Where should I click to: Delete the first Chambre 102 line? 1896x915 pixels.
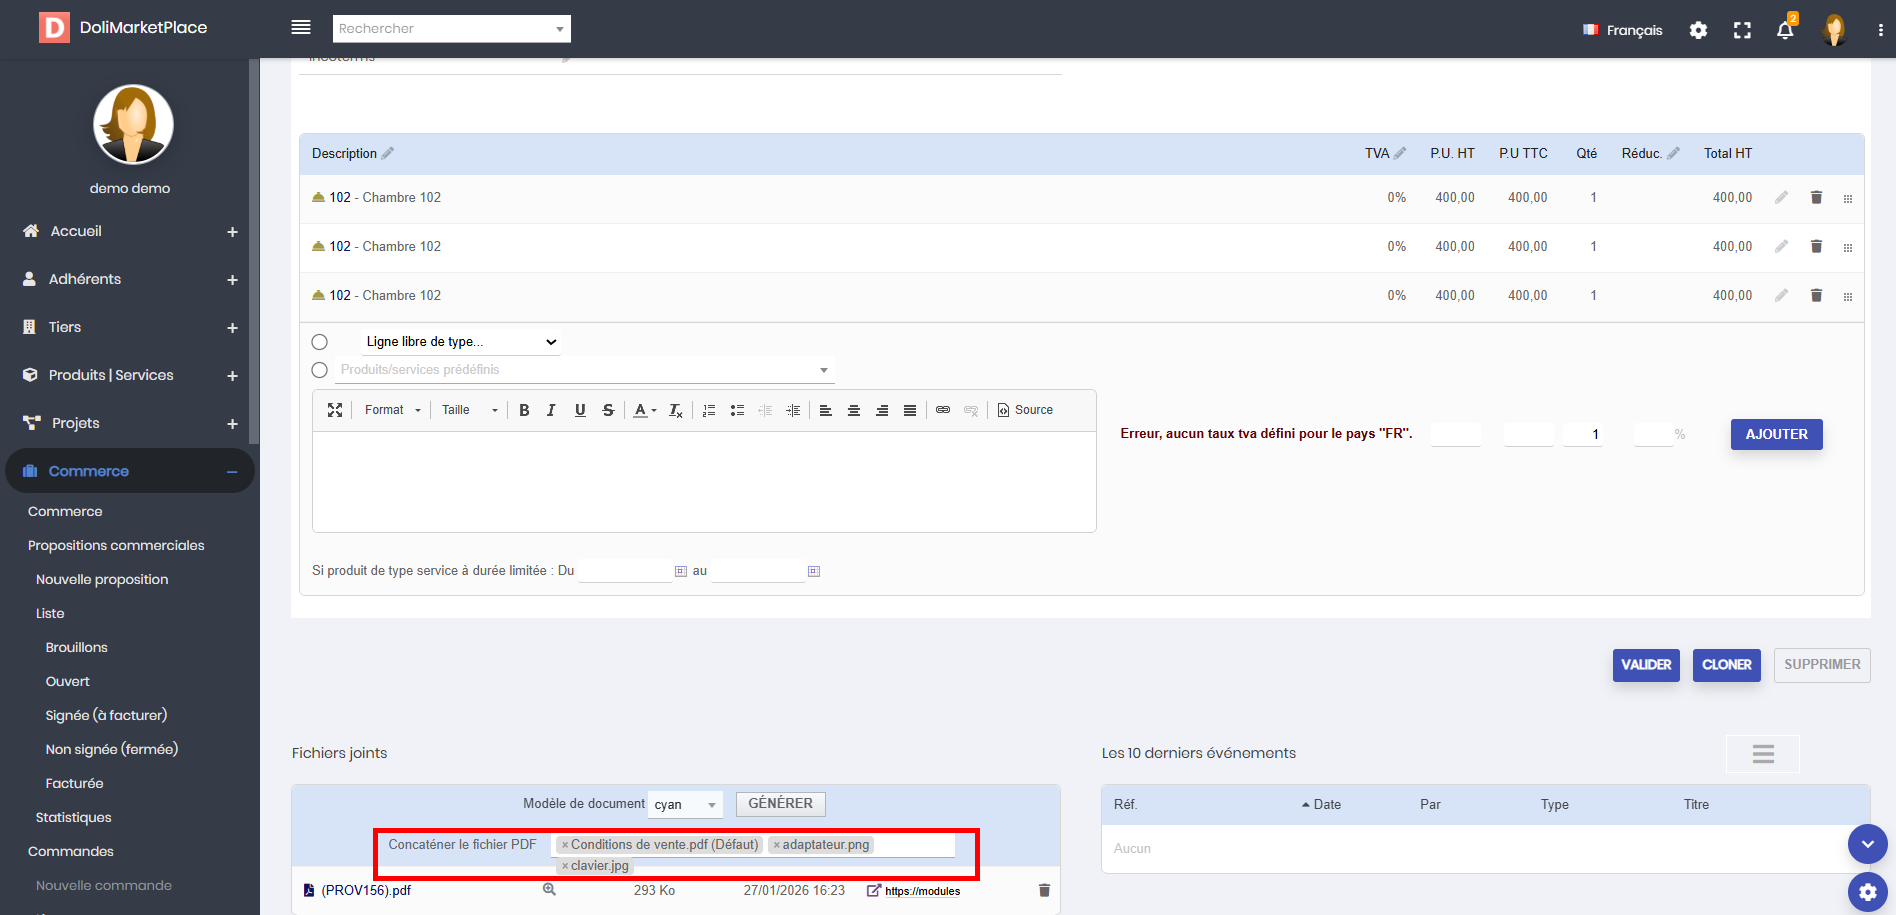pyautogui.click(x=1816, y=197)
